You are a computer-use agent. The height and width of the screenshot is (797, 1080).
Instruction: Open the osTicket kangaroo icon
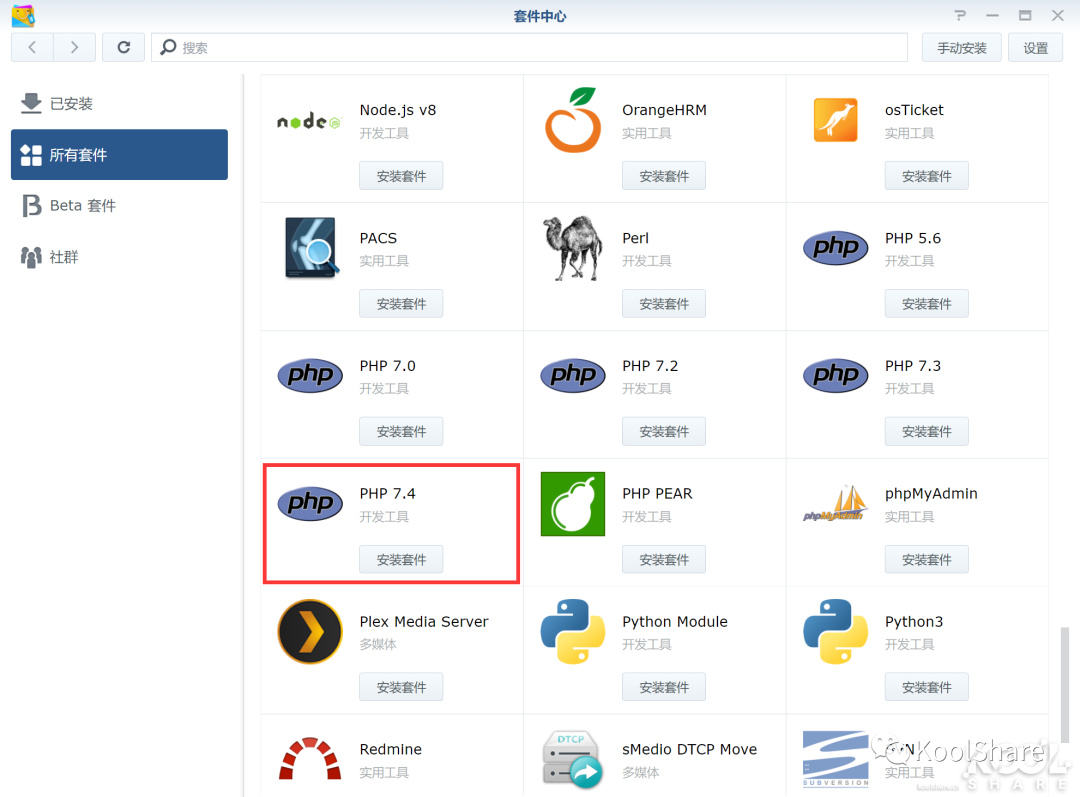[835, 120]
